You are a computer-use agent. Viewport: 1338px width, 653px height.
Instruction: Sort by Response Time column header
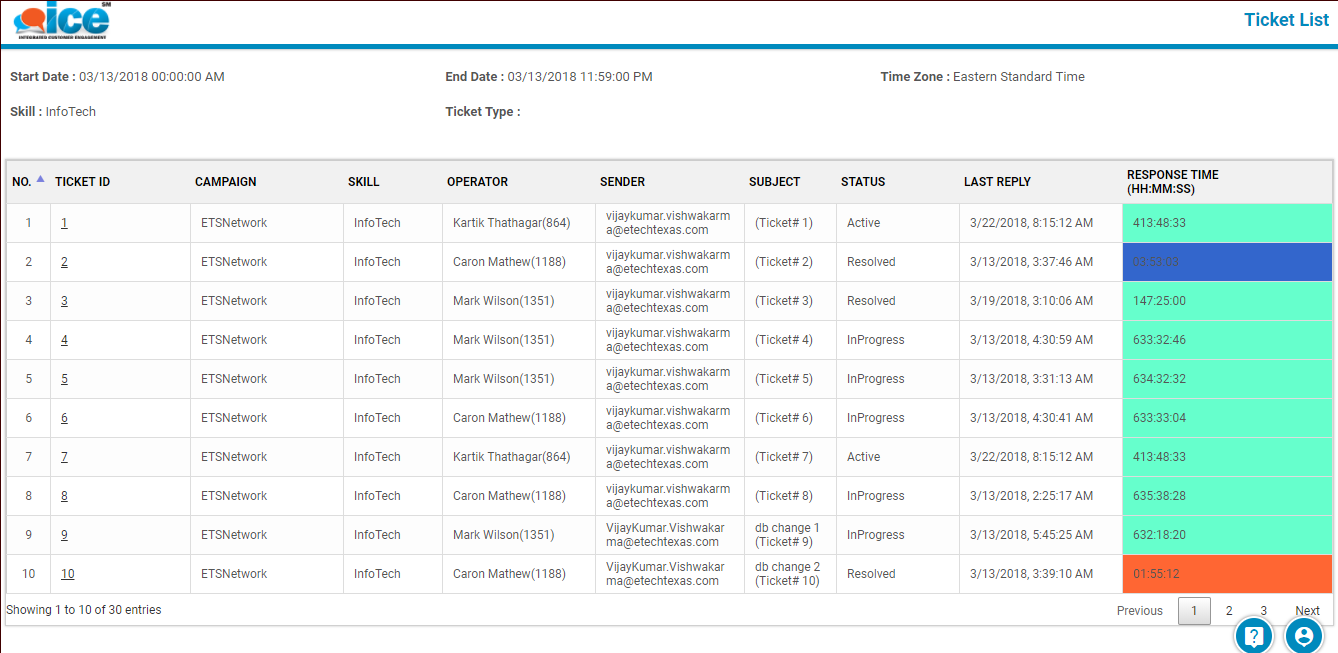1172,181
